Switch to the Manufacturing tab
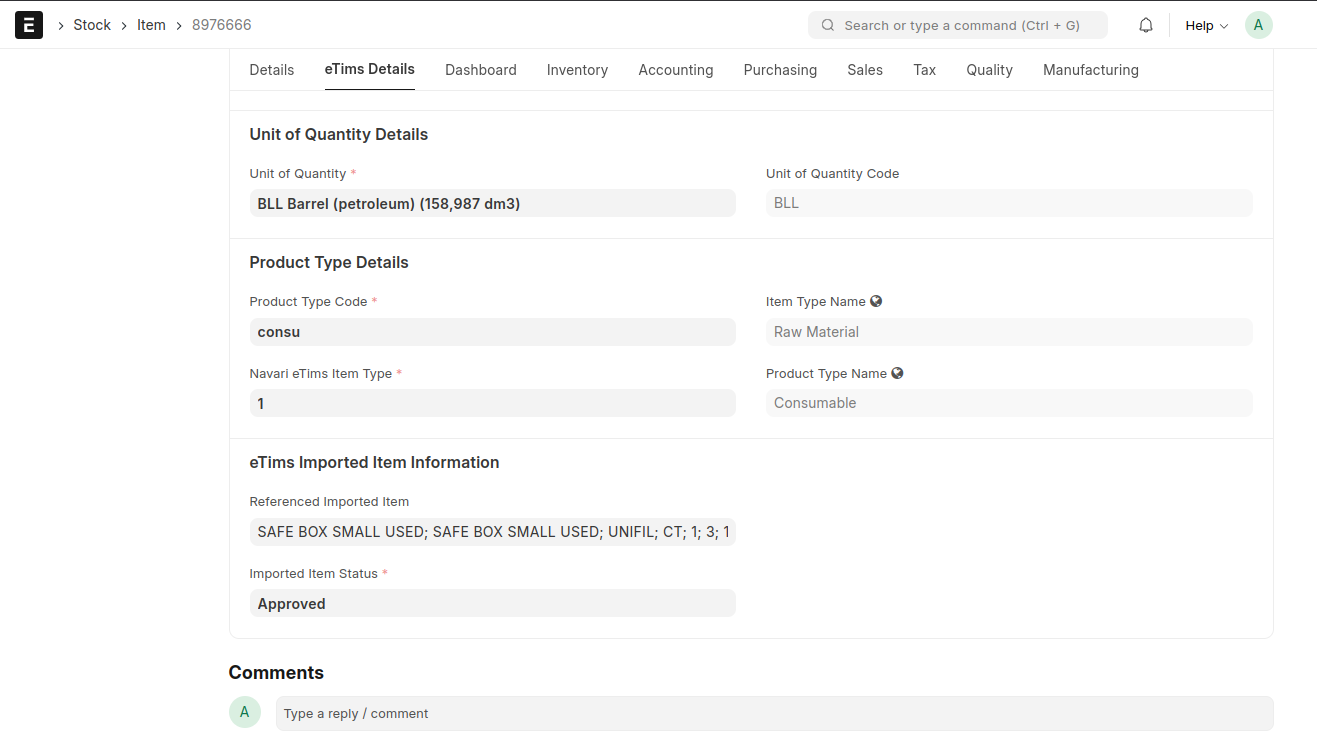Image resolution: width=1317 pixels, height=731 pixels. 1091,70
